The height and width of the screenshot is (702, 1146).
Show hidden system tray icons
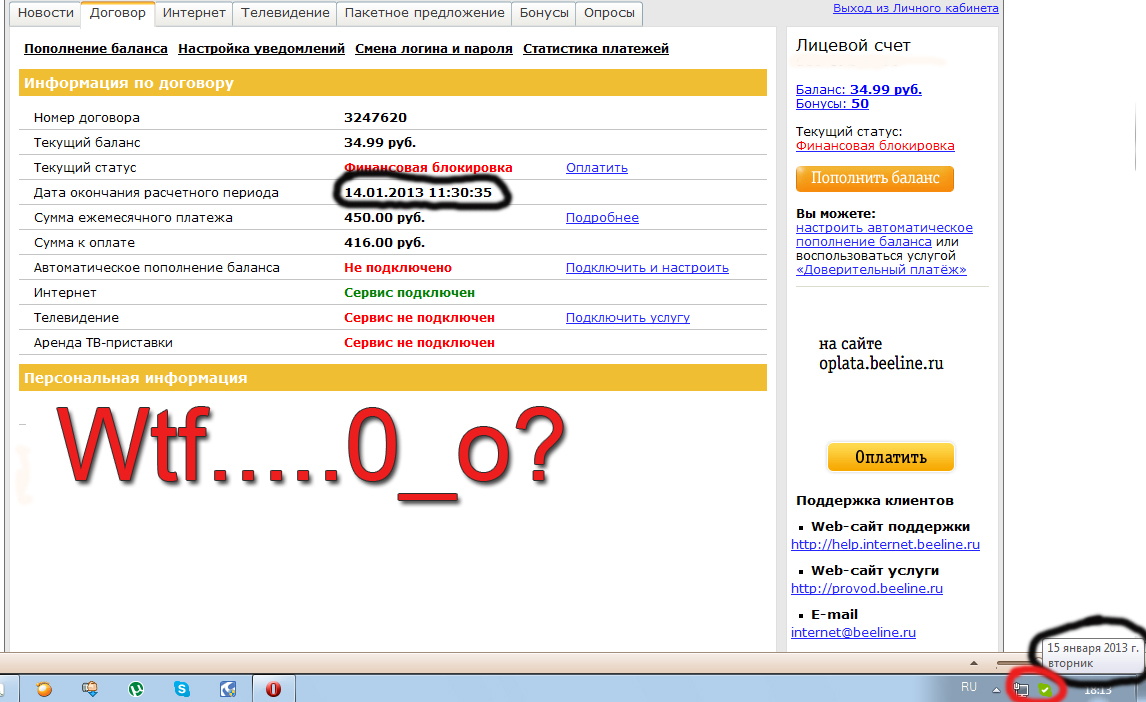tap(995, 690)
